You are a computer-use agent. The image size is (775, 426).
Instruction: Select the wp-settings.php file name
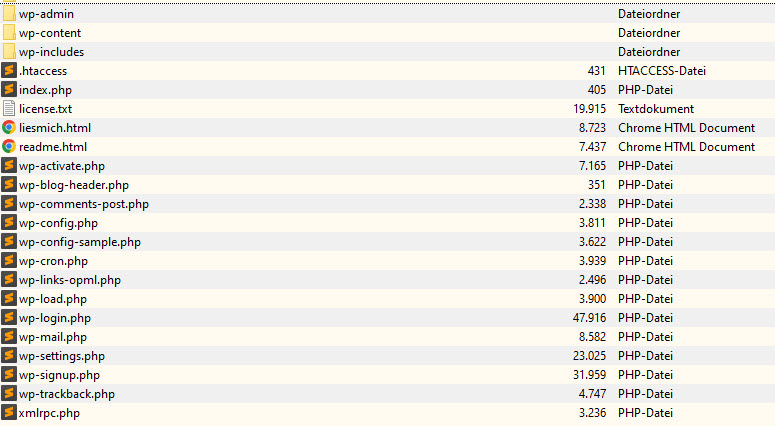point(62,356)
